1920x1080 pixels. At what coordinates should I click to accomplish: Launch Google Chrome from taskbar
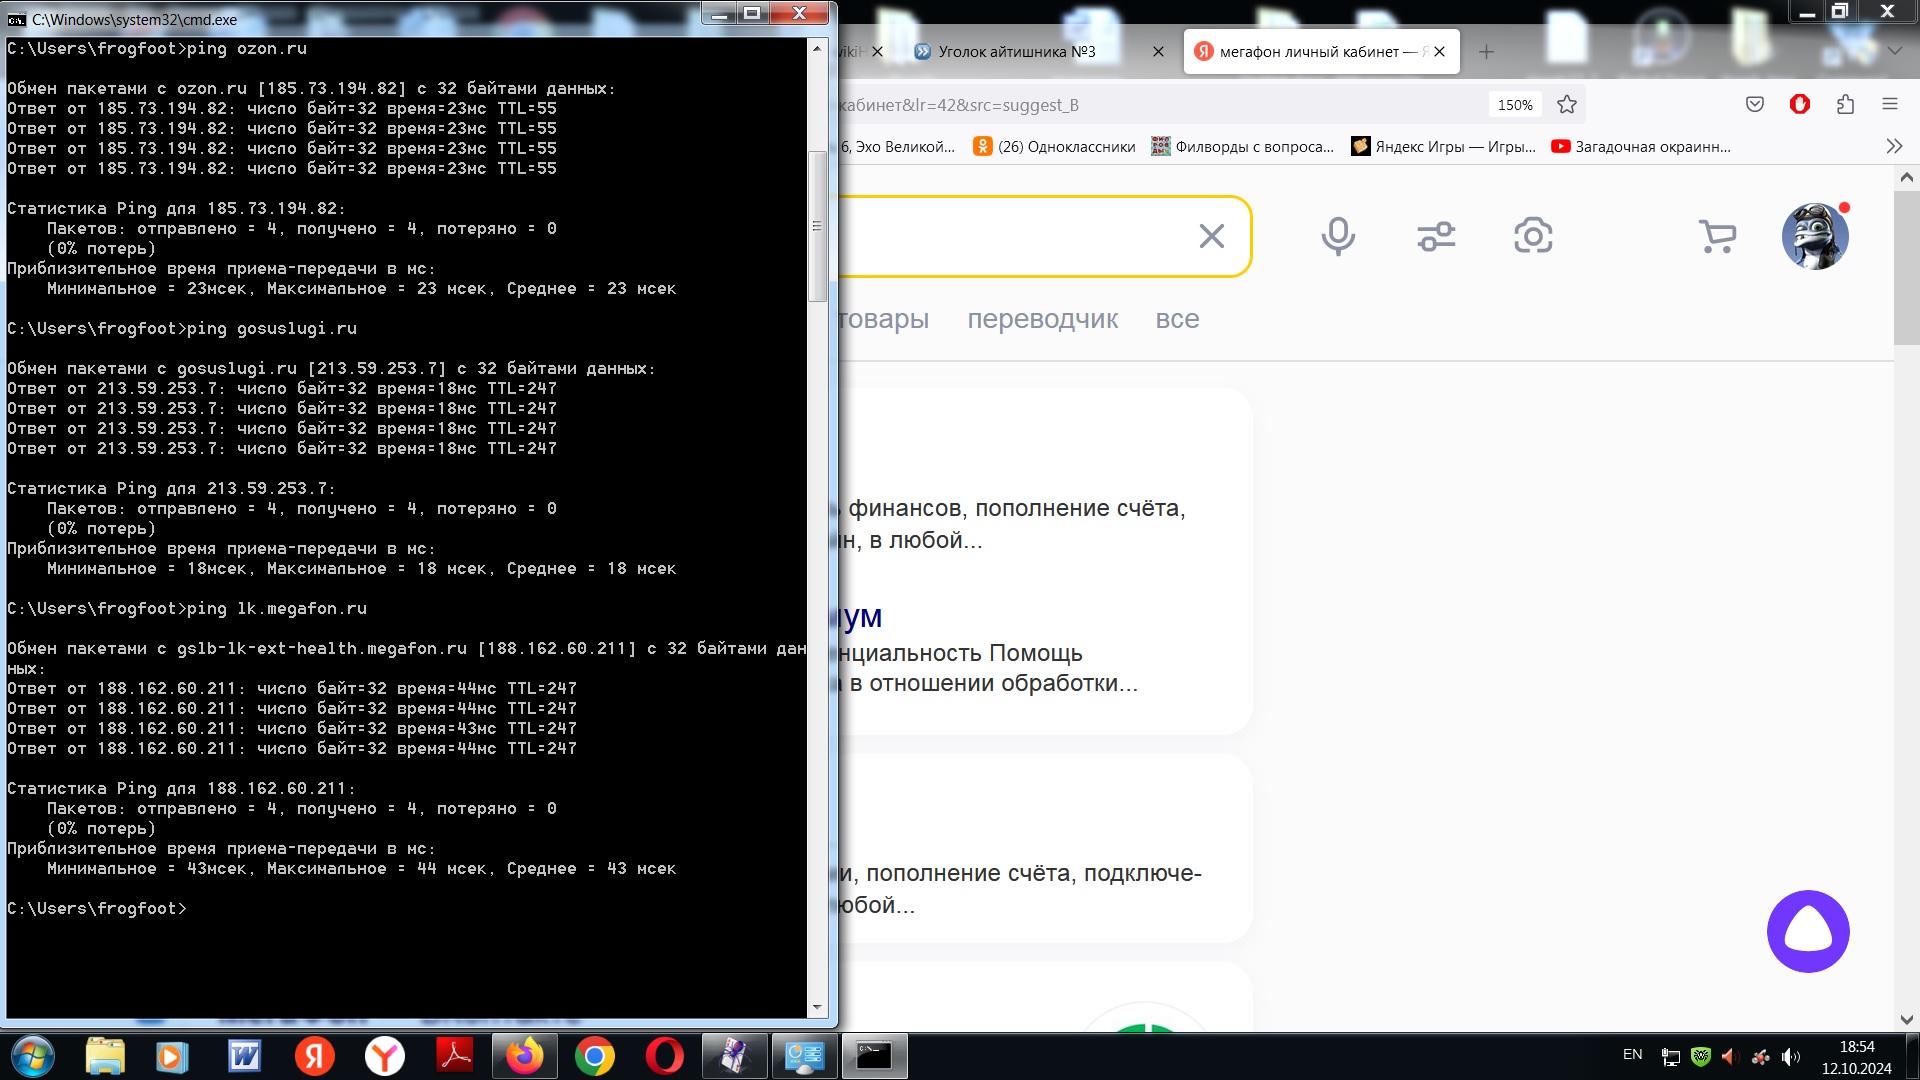tap(595, 1056)
